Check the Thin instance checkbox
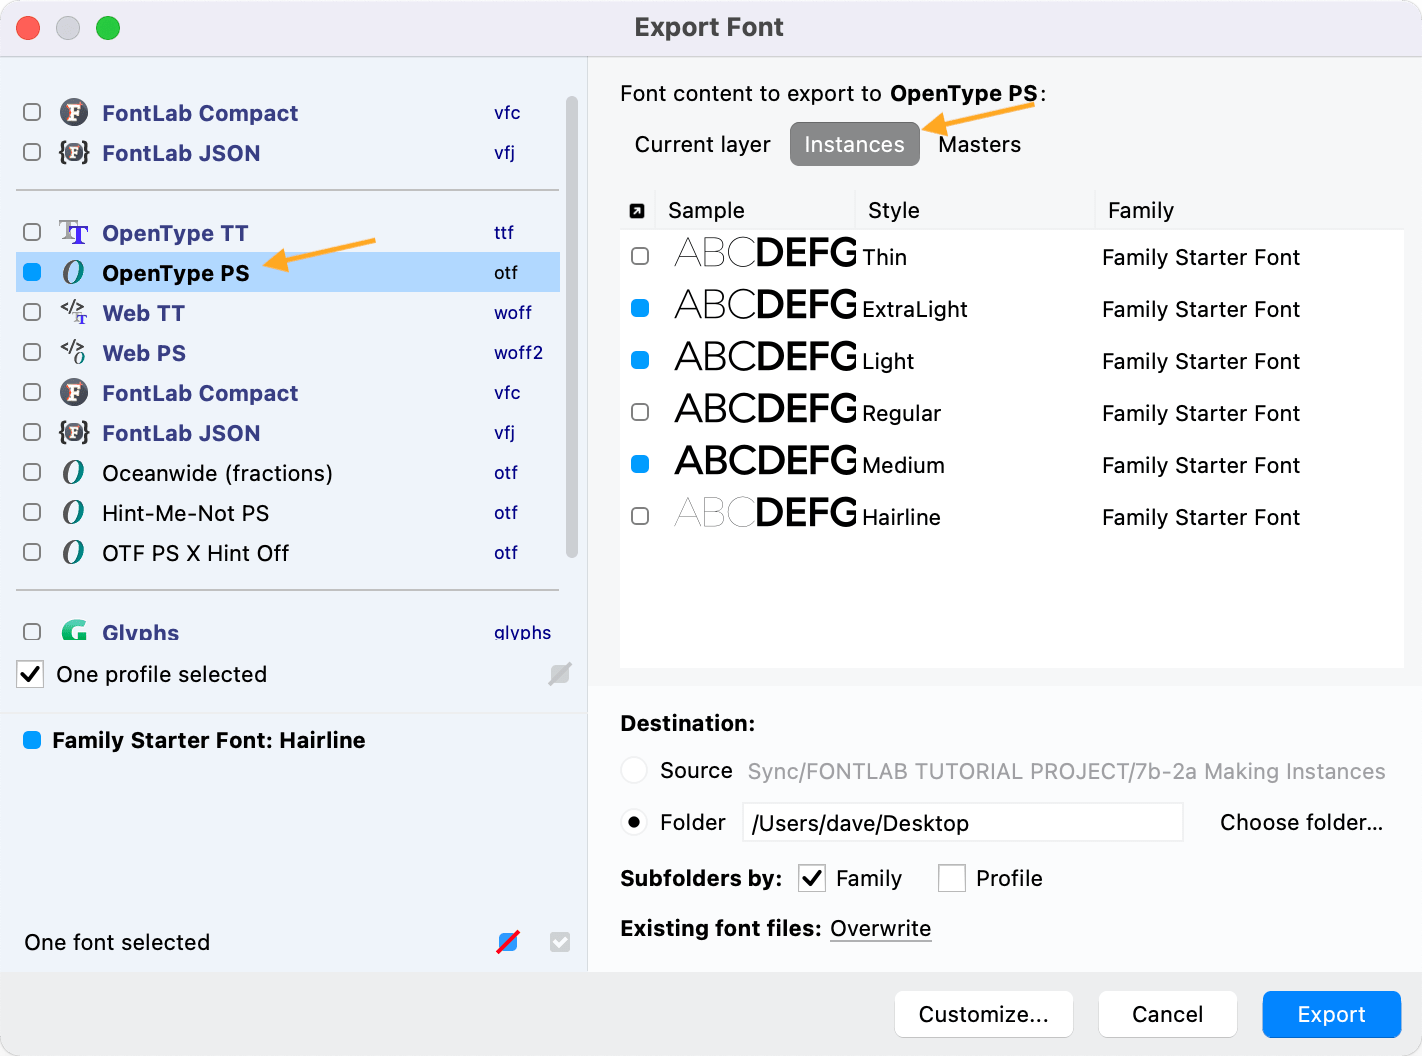 point(640,256)
